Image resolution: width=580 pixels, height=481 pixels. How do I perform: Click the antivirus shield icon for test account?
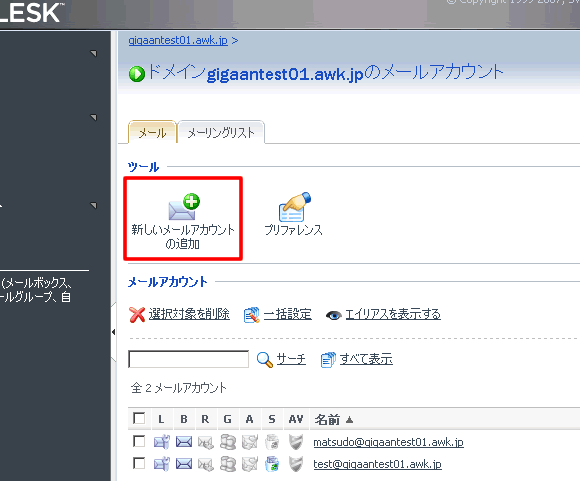click(296, 464)
